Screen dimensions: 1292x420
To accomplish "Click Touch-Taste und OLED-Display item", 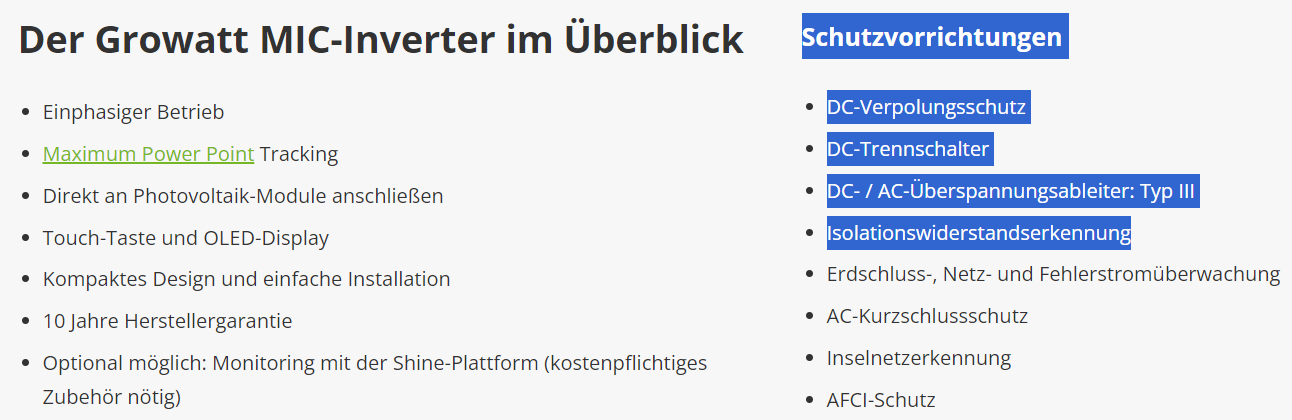I will (186, 238).
